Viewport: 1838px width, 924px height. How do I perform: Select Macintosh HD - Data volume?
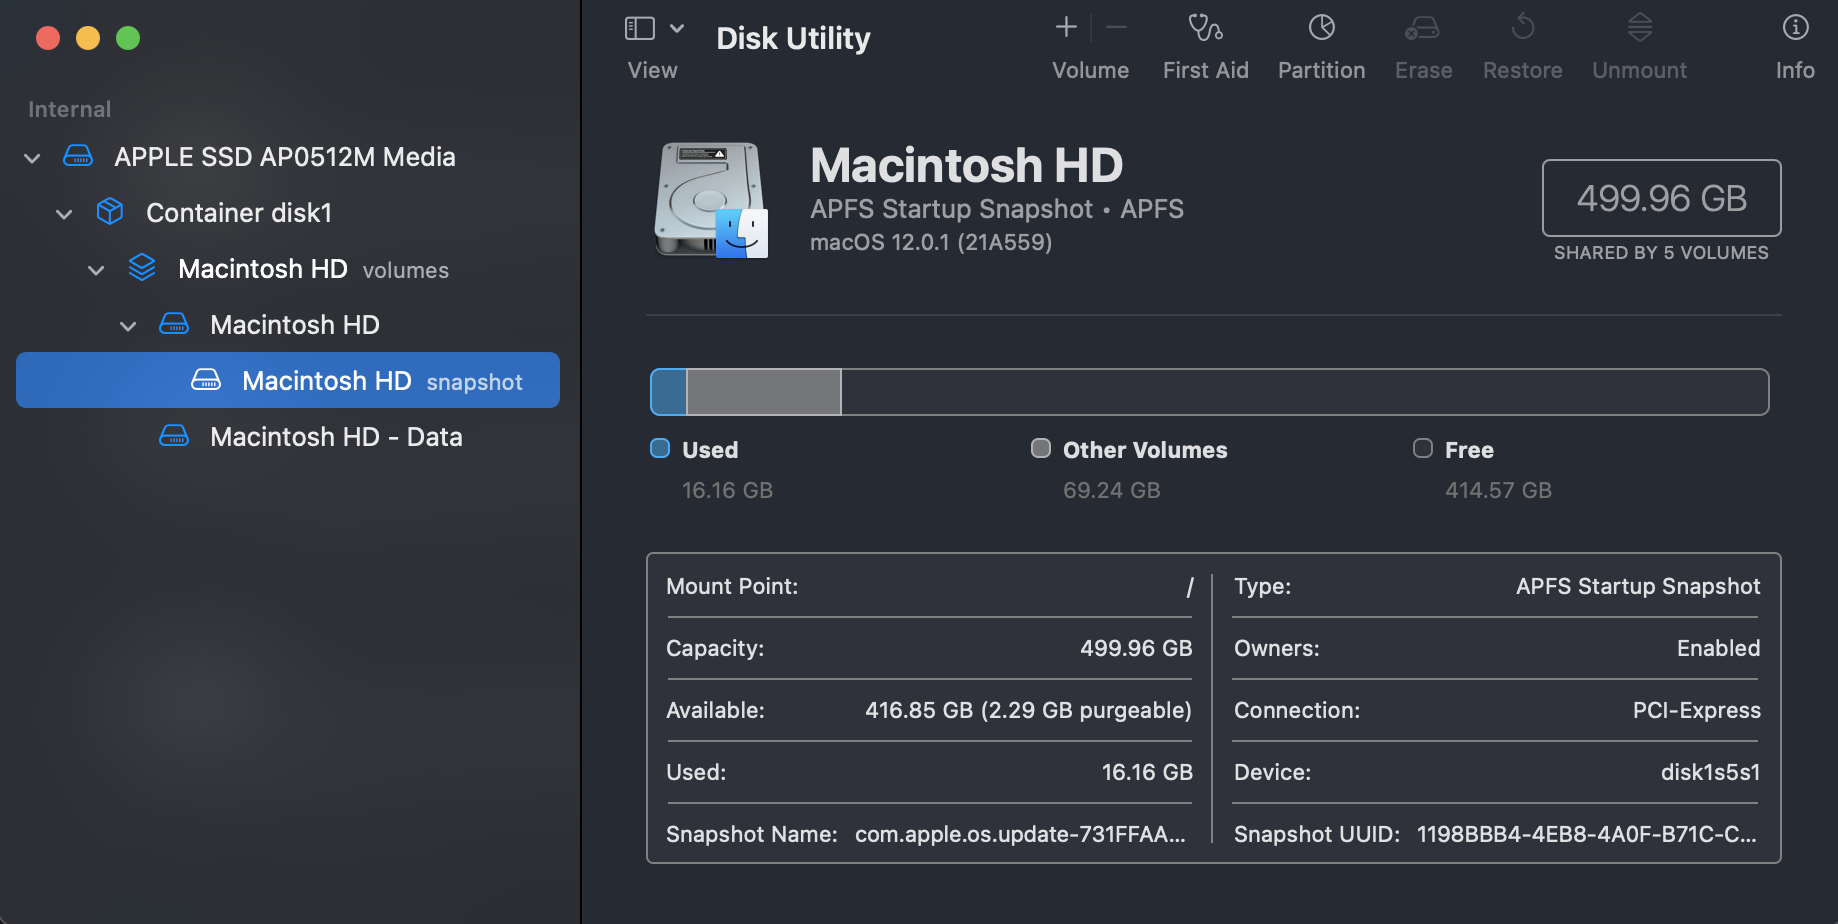336,437
